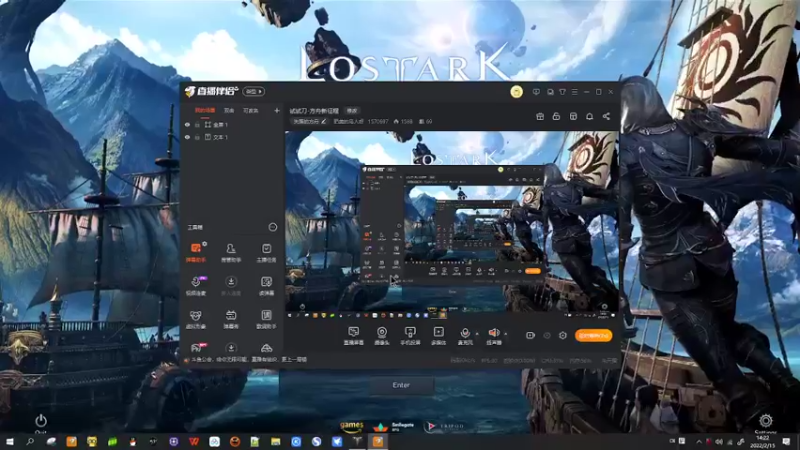Open the yellow user avatar in title bar
The width and height of the screenshot is (800, 450).
tap(516, 92)
